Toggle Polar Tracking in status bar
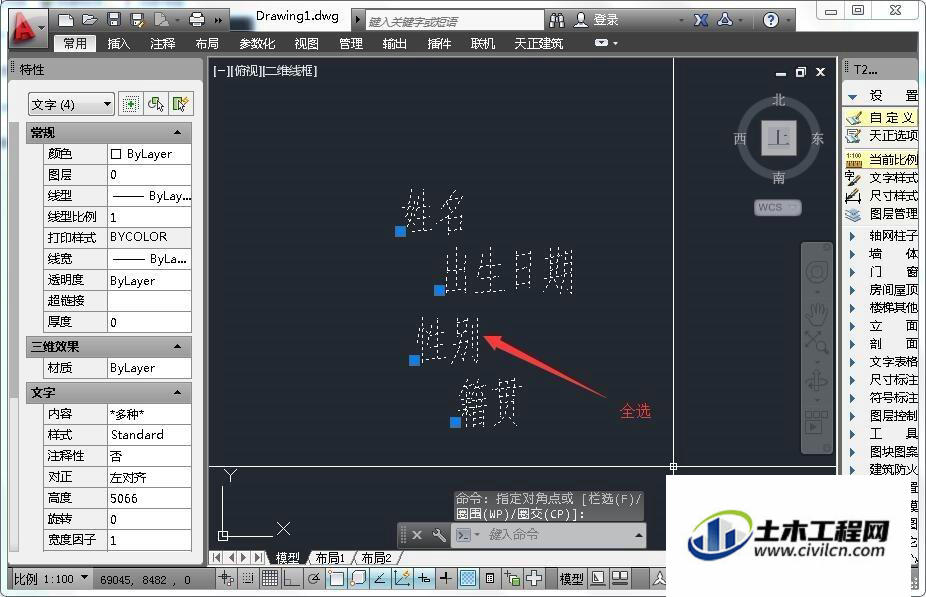 [314, 579]
